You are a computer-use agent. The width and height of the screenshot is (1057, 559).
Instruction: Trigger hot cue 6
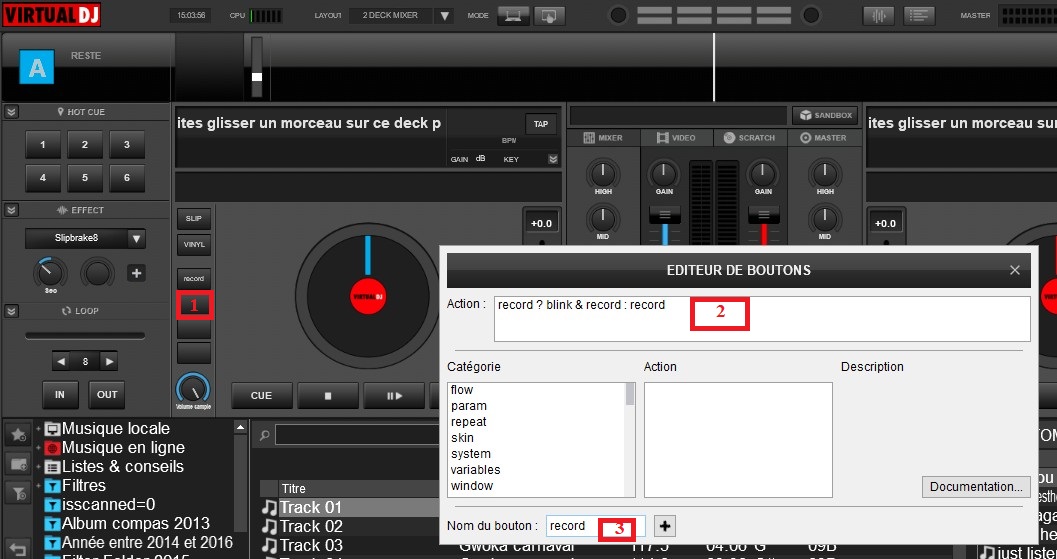click(x=127, y=178)
